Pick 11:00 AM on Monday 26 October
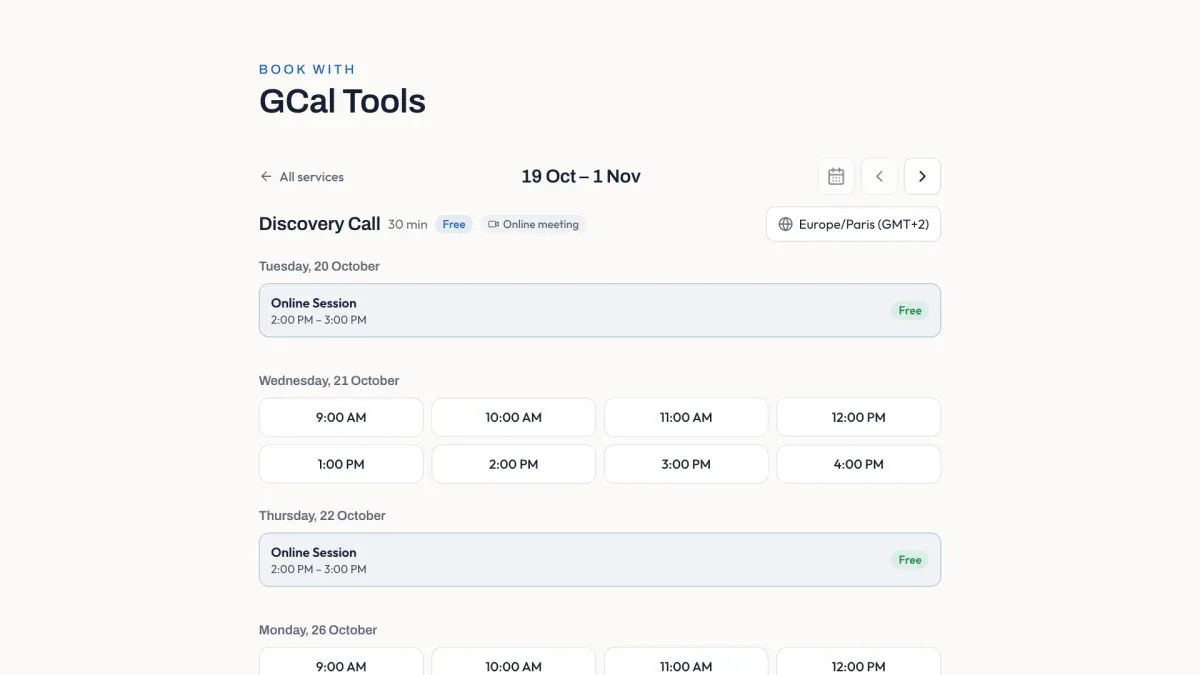 click(x=686, y=661)
